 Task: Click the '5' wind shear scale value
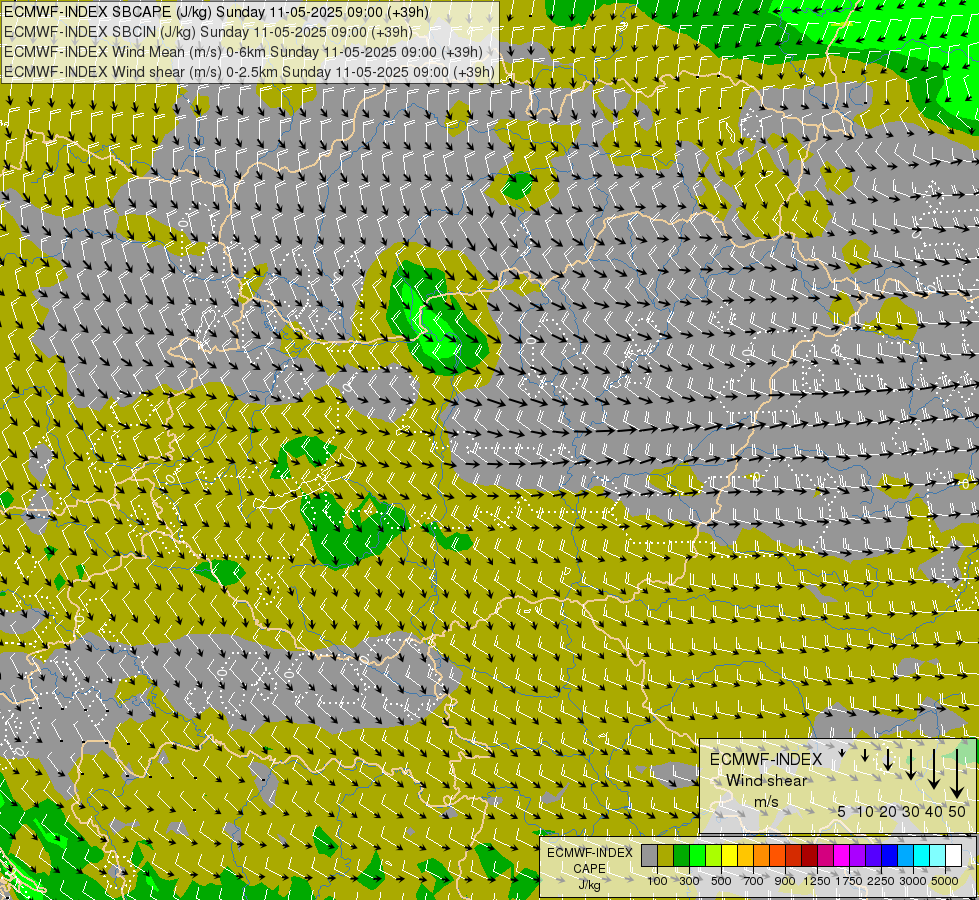point(842,812)
